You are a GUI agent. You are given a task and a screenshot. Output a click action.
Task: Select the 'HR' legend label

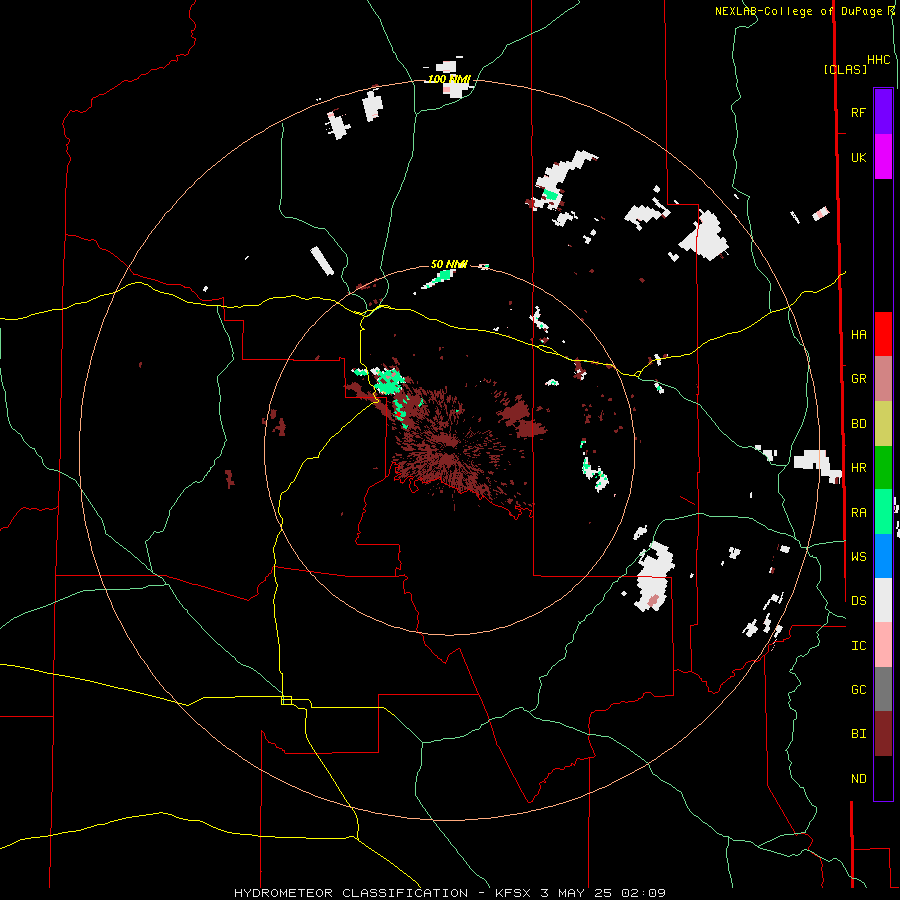point(858,468)
